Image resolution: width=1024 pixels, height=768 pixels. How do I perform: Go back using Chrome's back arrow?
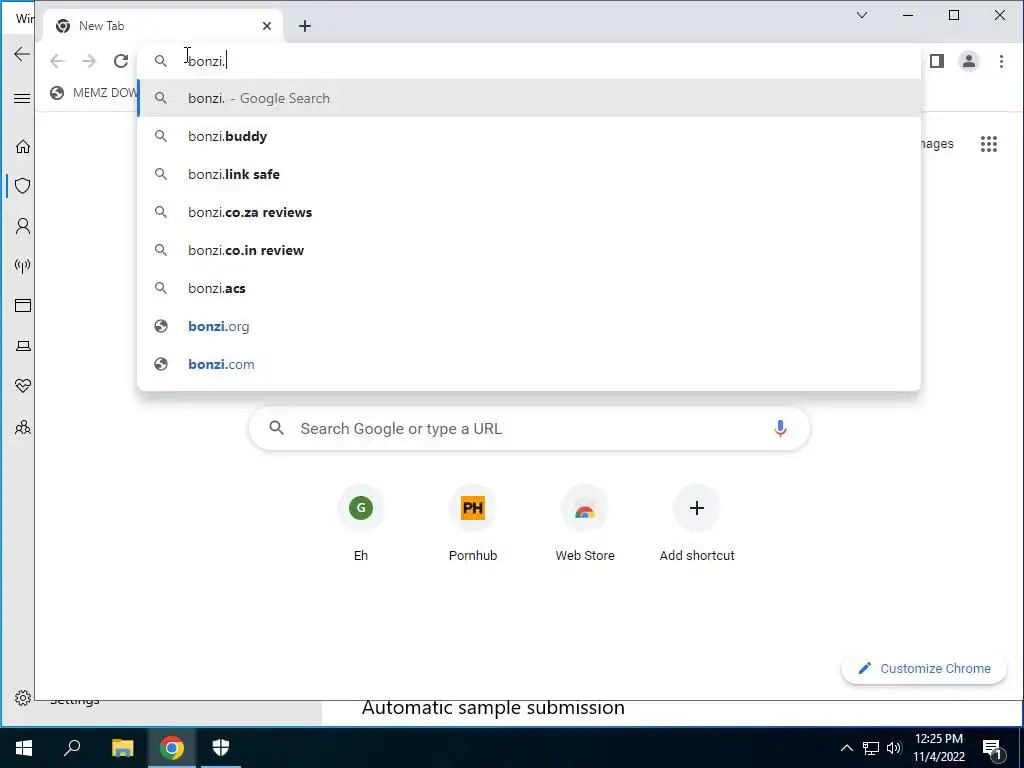click(x=57, y=61)
